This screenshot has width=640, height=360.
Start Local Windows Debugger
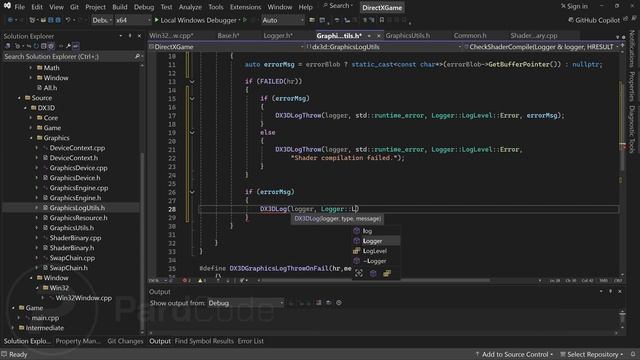point(195,20)
